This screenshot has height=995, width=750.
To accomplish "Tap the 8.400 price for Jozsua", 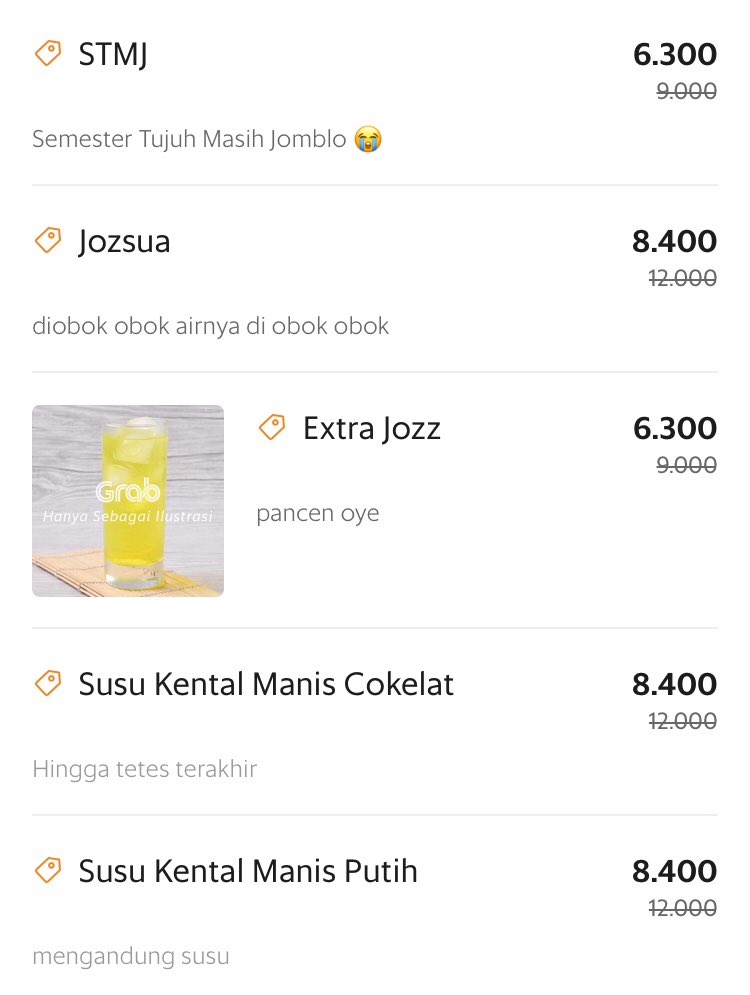I will point(674,241).
